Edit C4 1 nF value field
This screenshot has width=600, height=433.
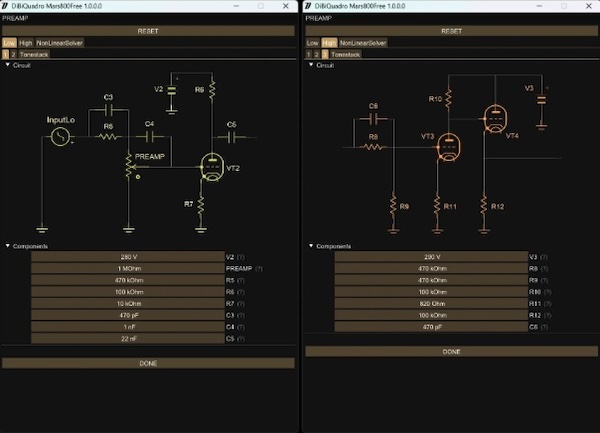pos(128,327)
